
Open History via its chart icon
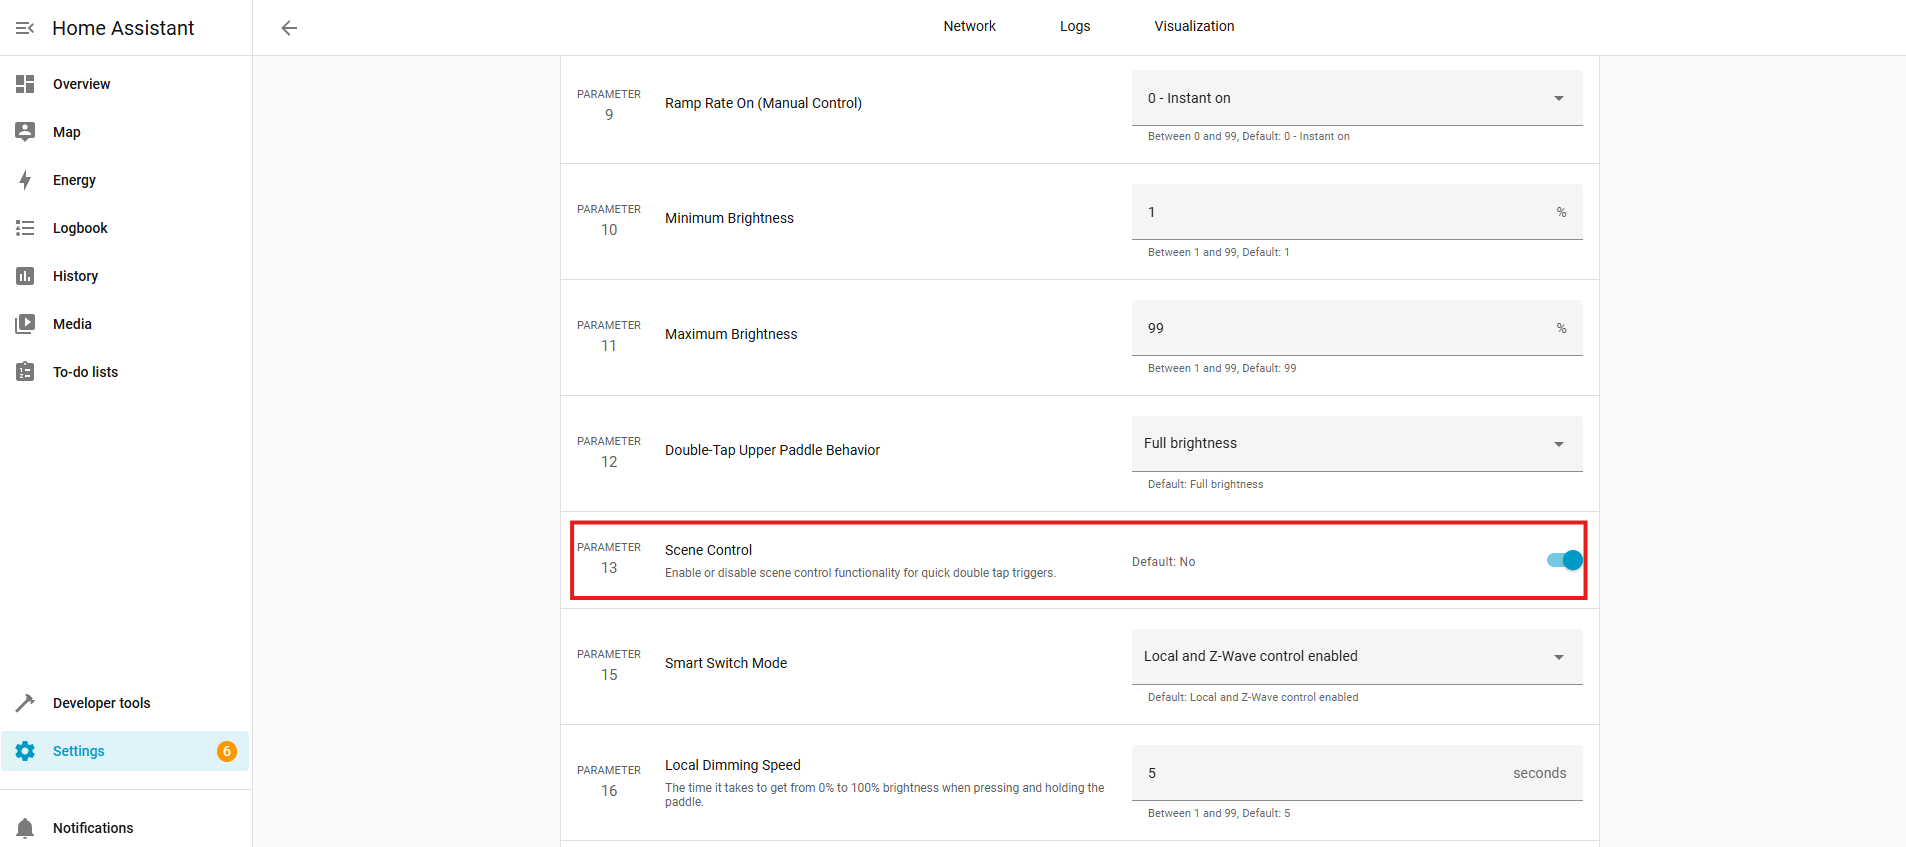coord(25,276)
